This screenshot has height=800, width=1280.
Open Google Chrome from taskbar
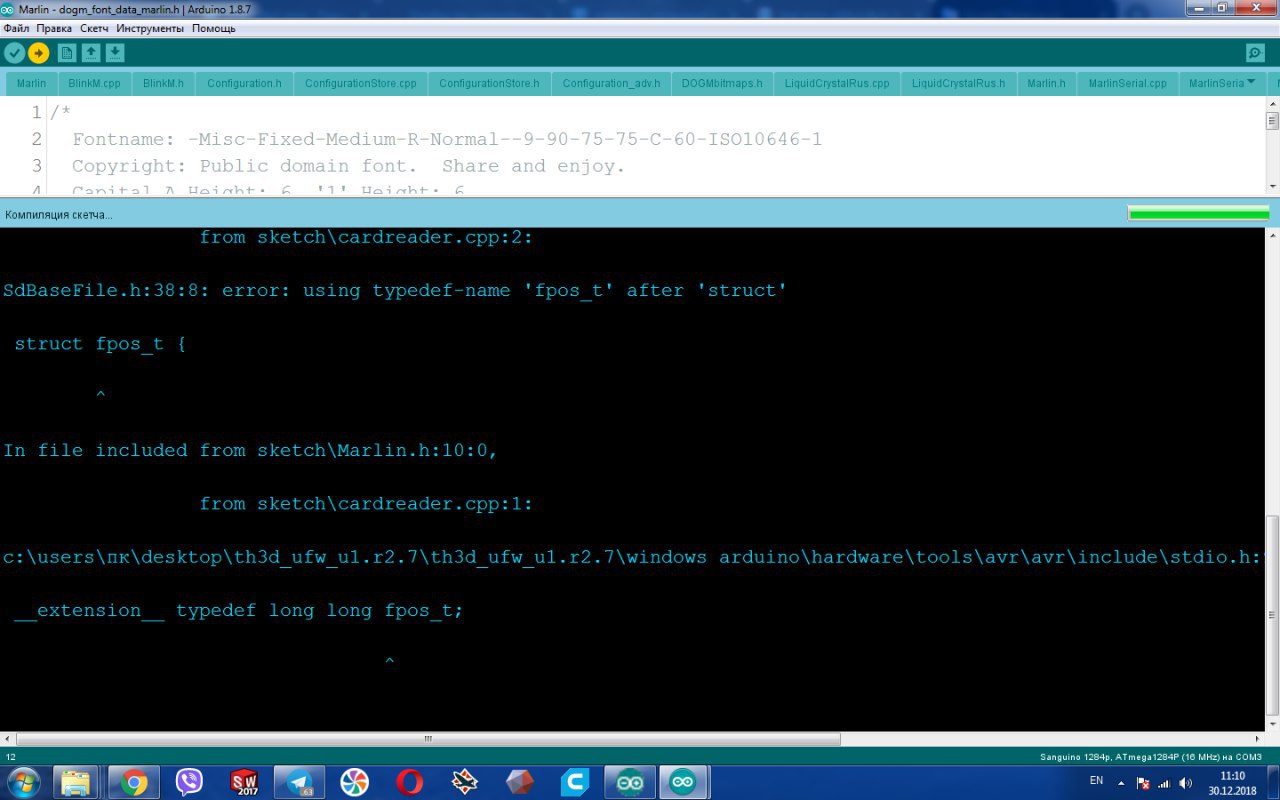pos(134,782)
